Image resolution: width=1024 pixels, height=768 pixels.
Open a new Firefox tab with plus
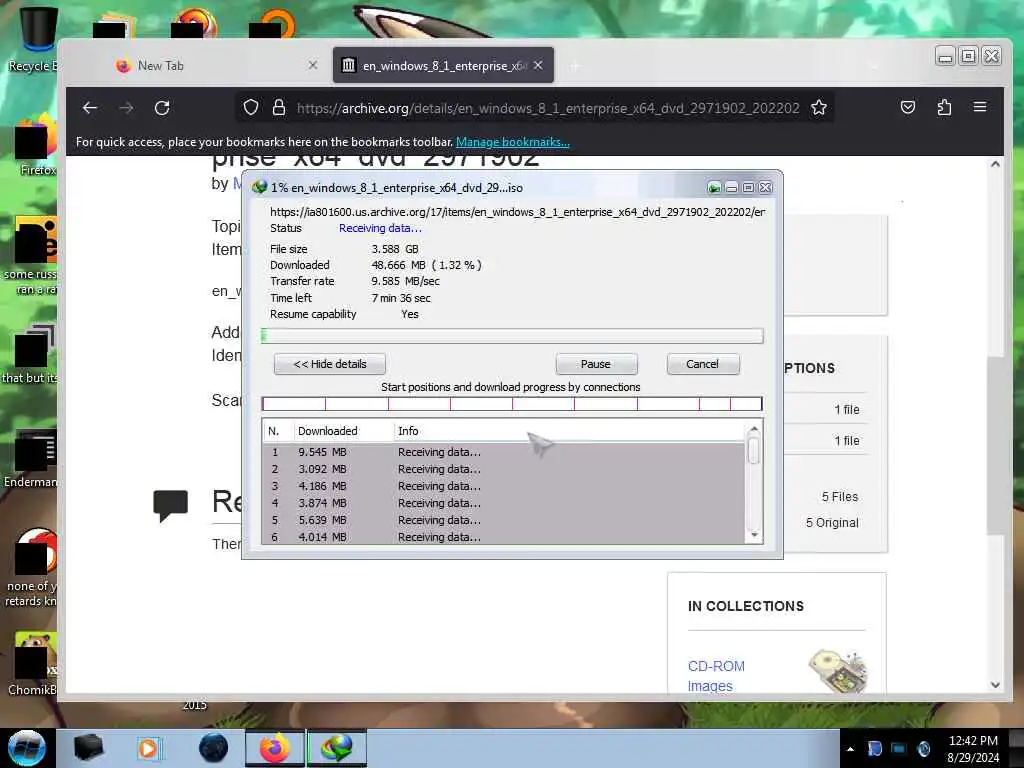575,66
